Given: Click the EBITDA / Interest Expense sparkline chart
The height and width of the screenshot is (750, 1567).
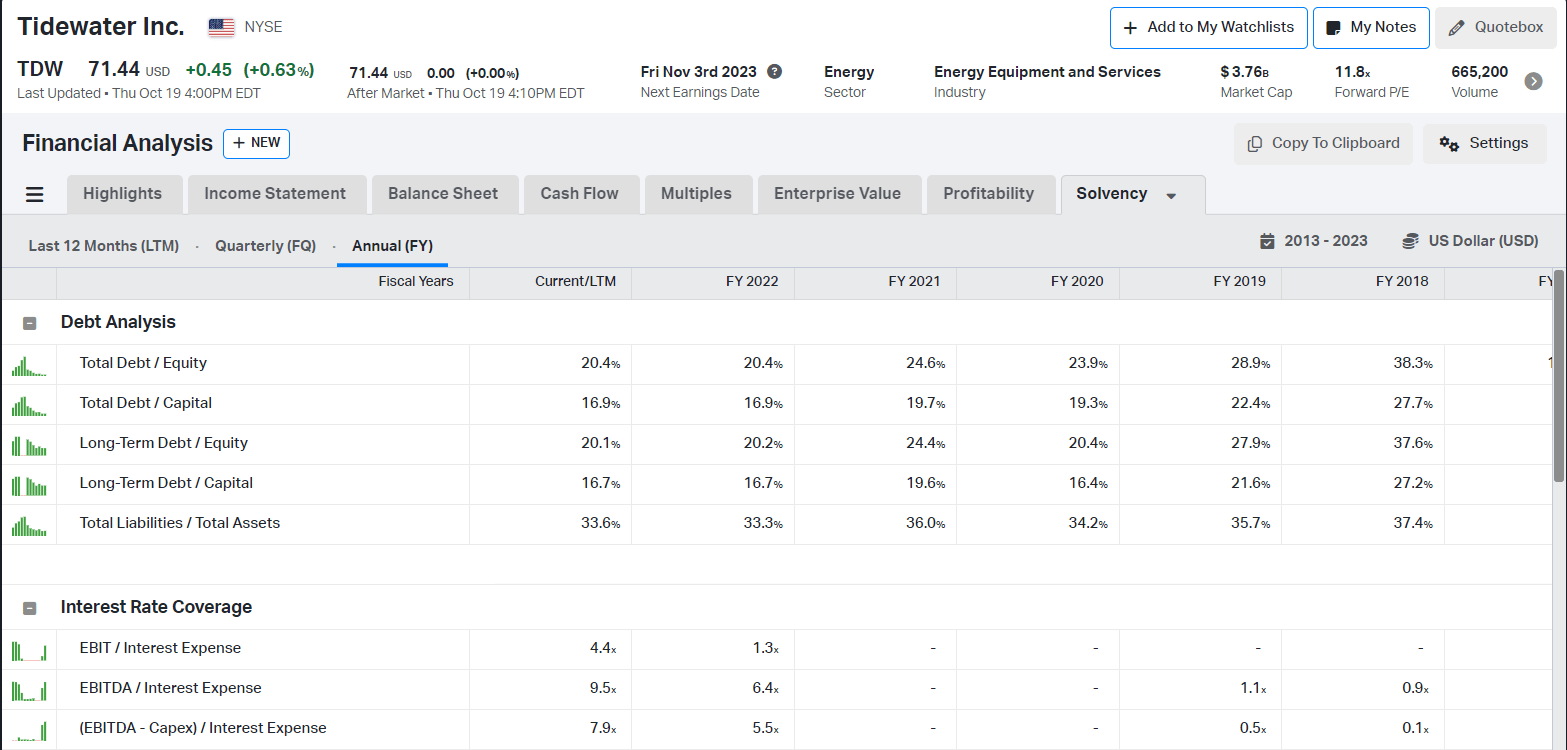Looking at the screenshot, I should 29,690.
